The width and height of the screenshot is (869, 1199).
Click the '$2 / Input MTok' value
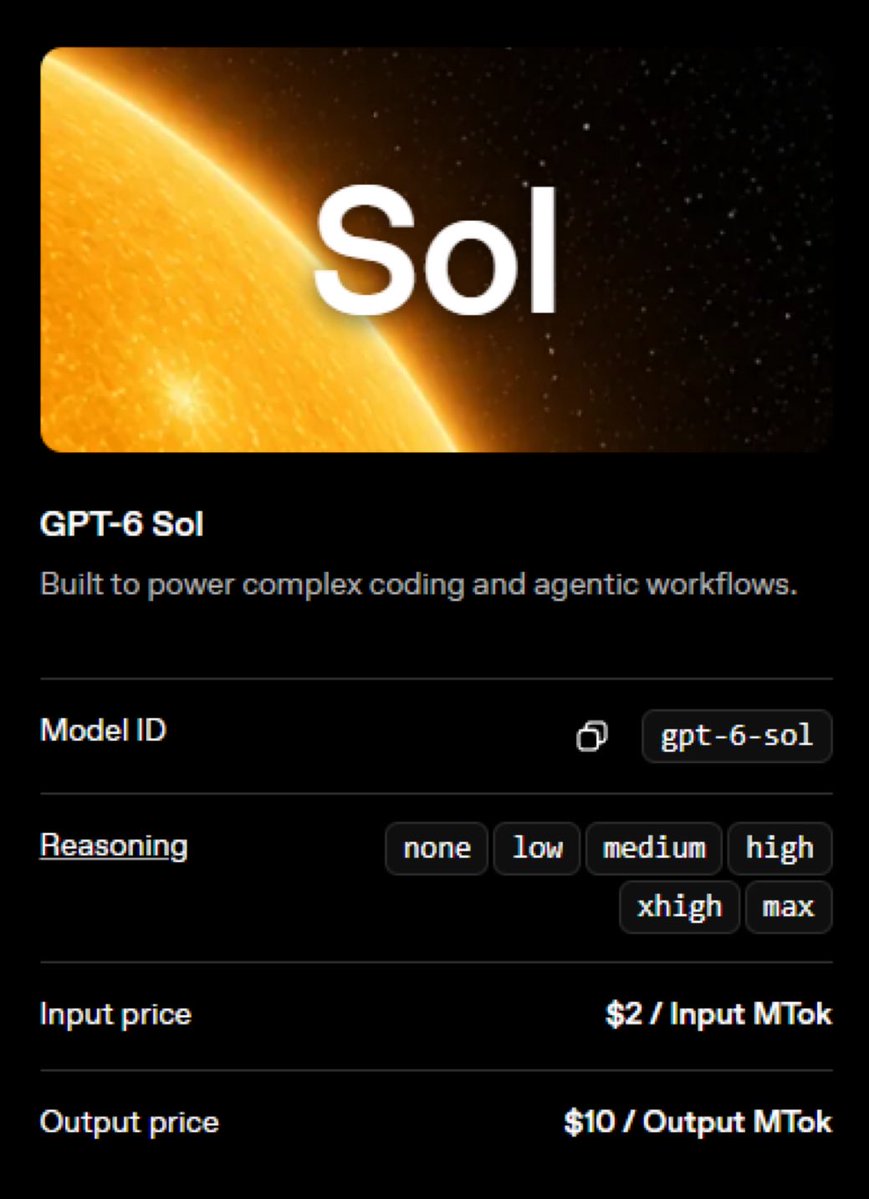[x=718, y=1015]
